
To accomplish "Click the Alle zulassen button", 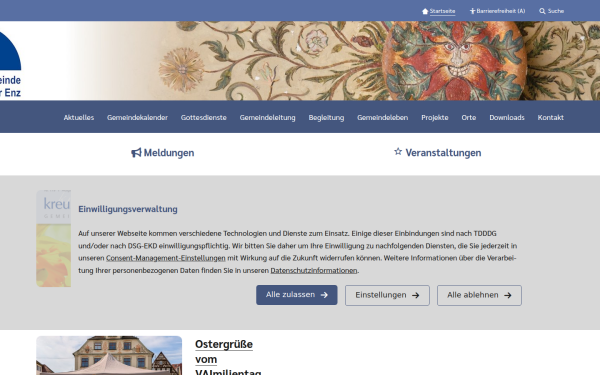I will coord(297,295).
